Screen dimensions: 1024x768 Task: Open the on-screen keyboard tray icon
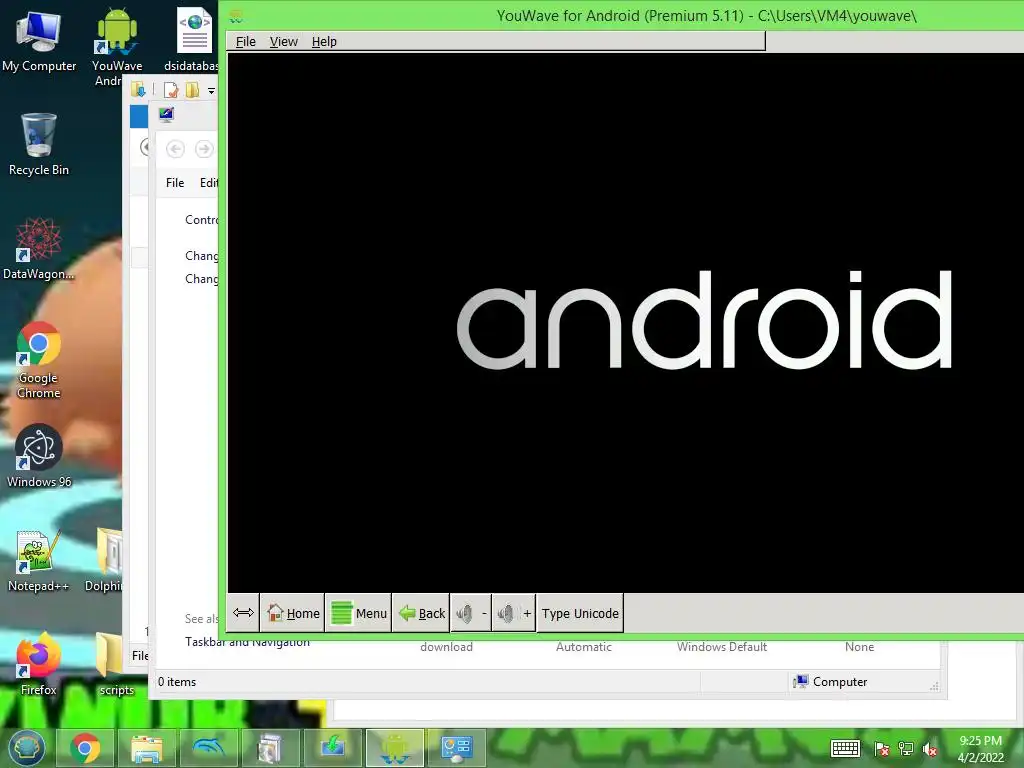pos(845,748)
